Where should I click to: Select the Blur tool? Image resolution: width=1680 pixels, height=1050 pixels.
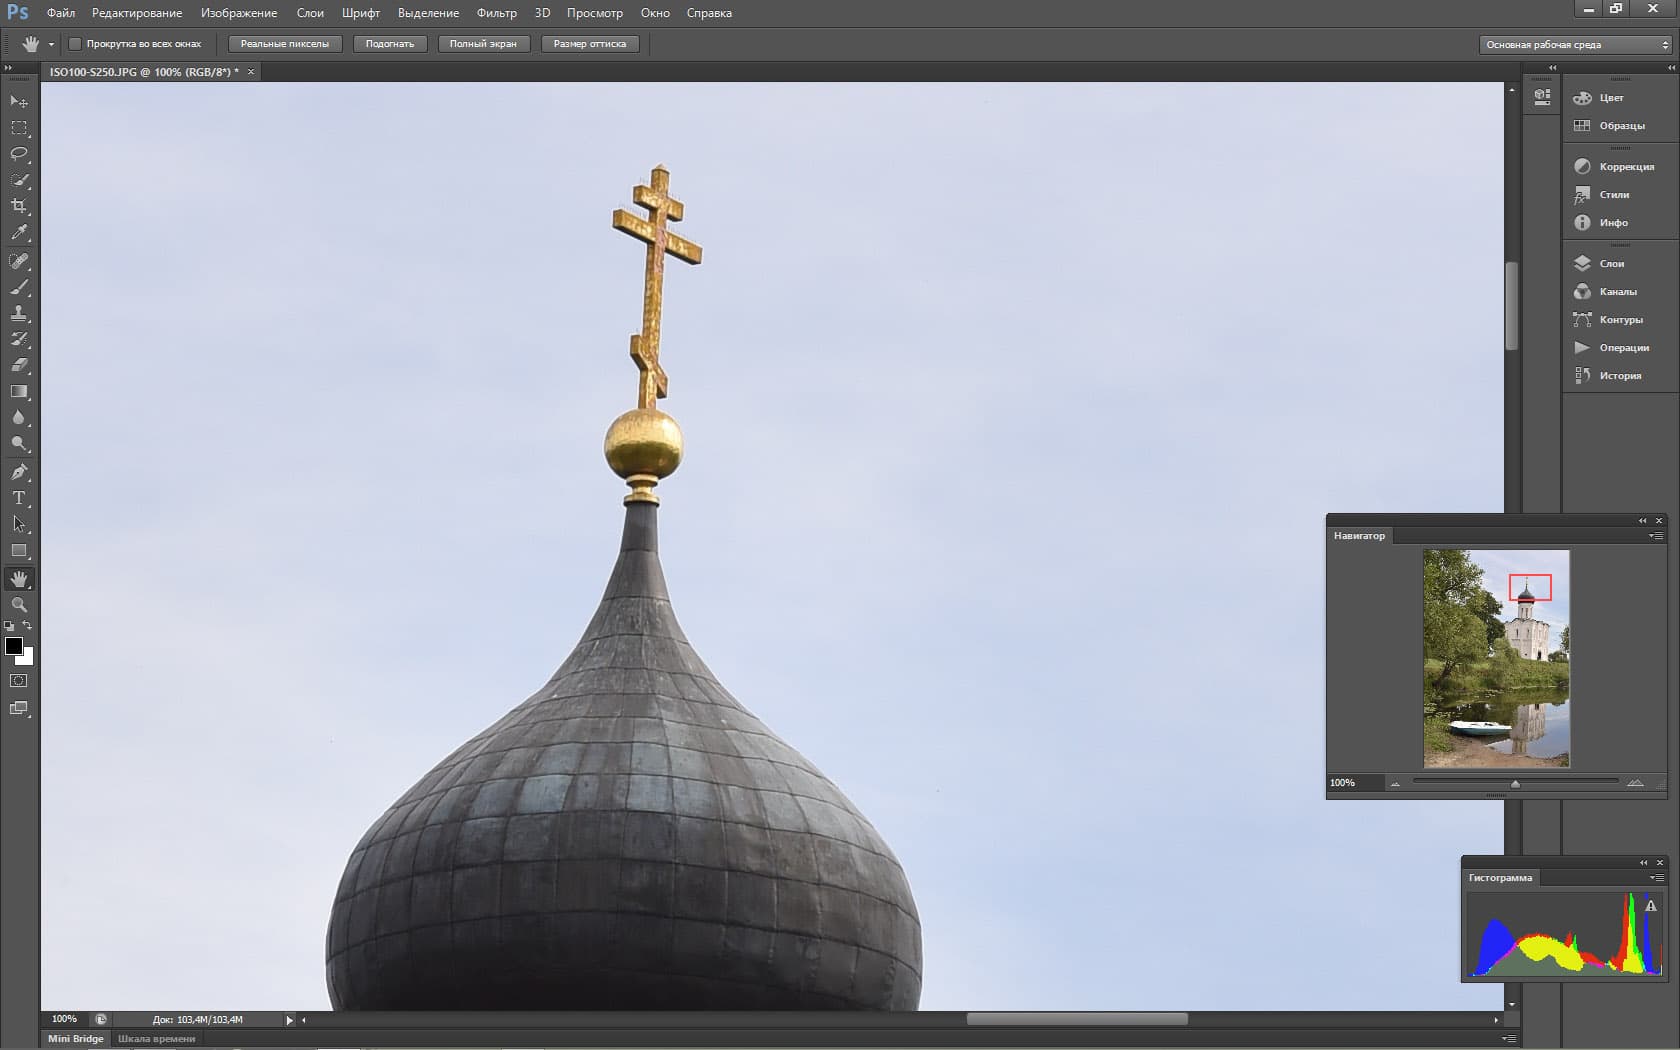(x=19, y=417)
